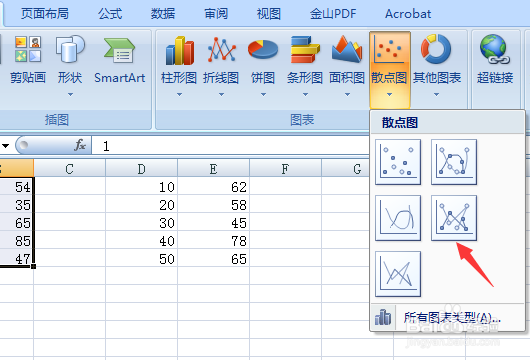Screen dimensions: 530x360
Task: Select column E header
Action: pos(214,168)
